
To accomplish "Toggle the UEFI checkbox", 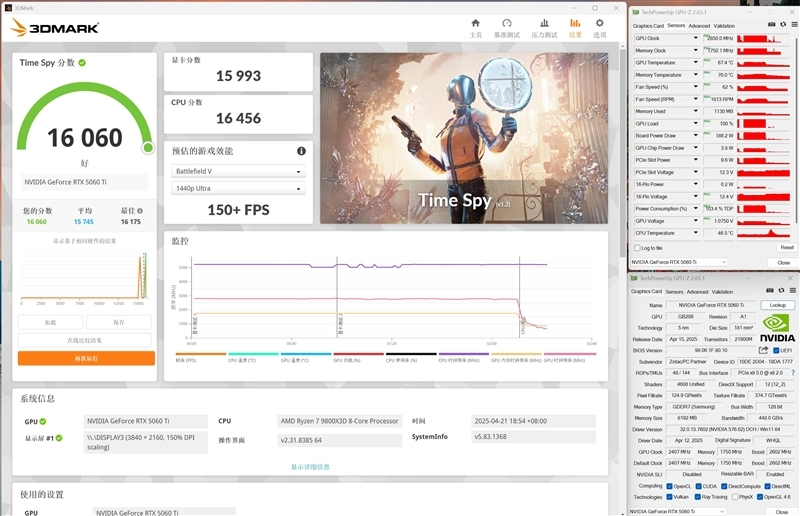I will tap(776, 351).
